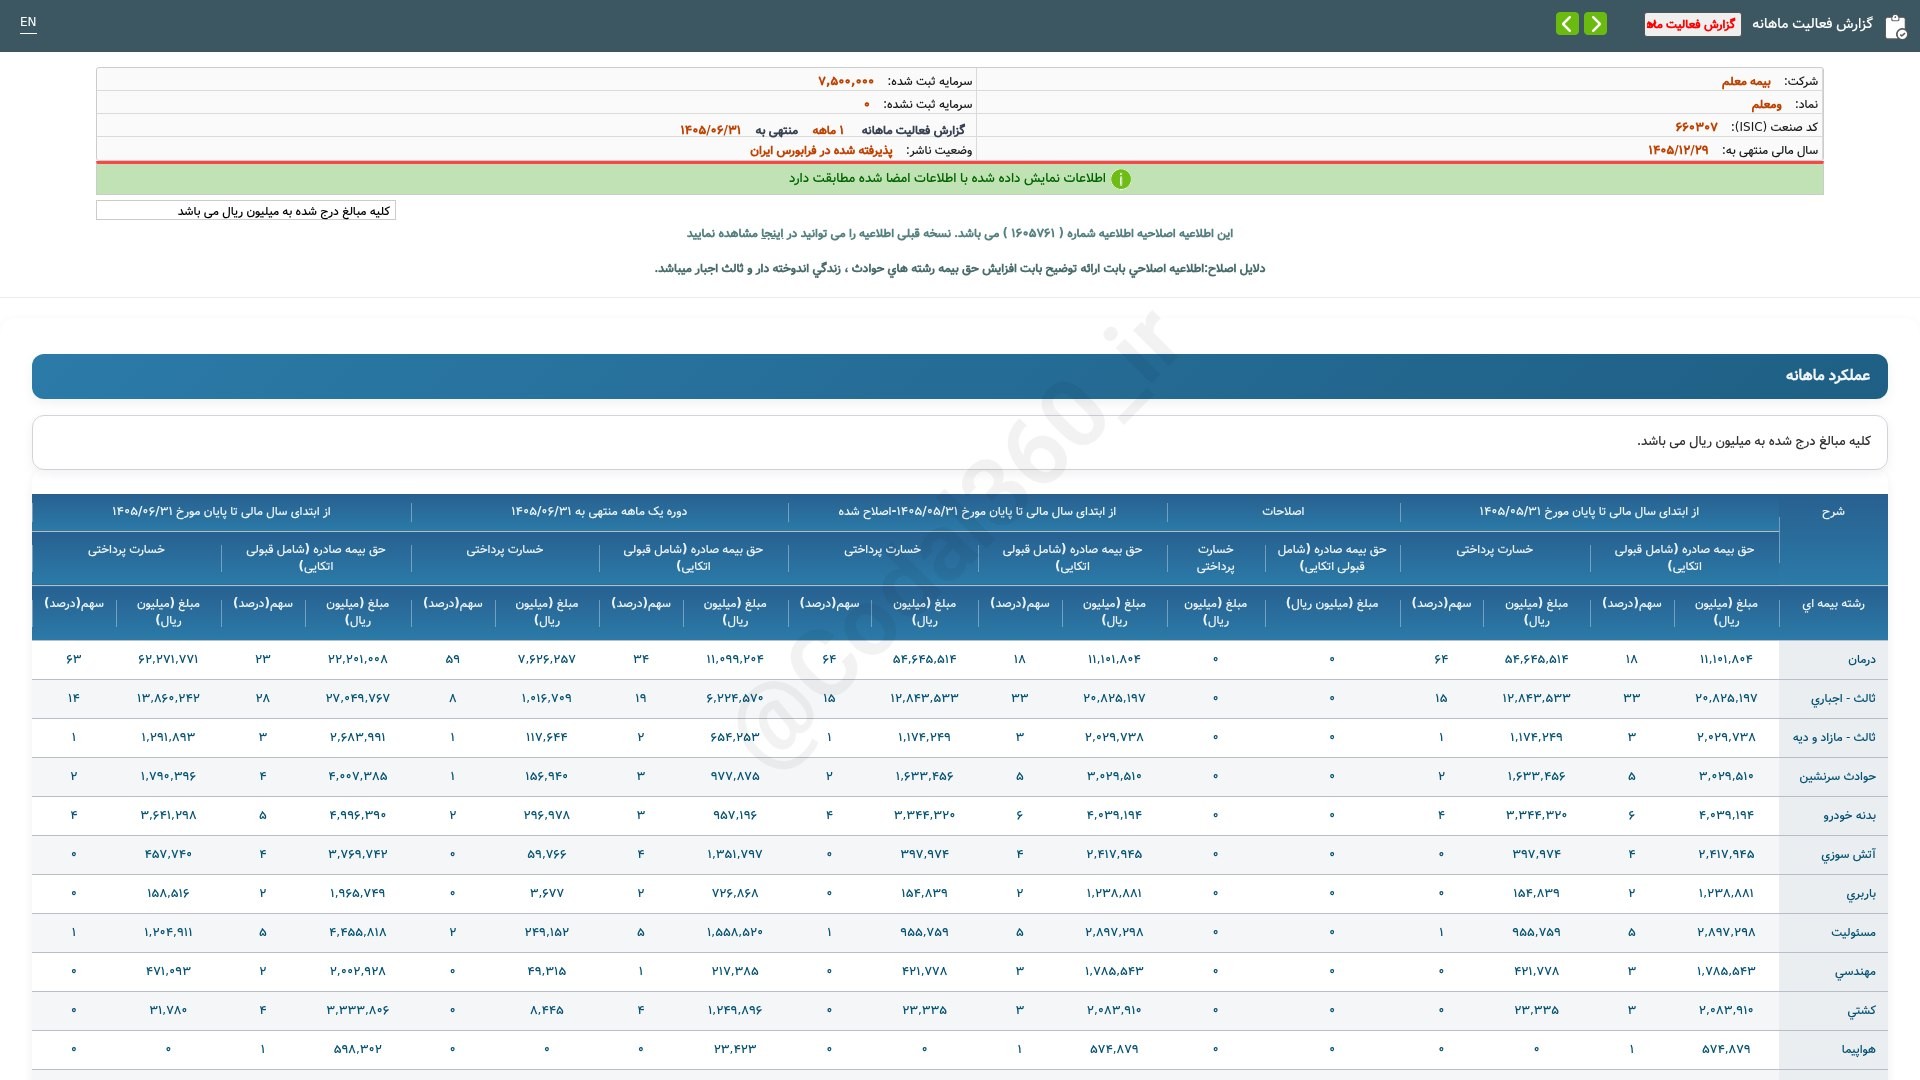Screen dimensions: 1920x1080
Task: Click the شرح column header
Action: tap(1833, 512)
